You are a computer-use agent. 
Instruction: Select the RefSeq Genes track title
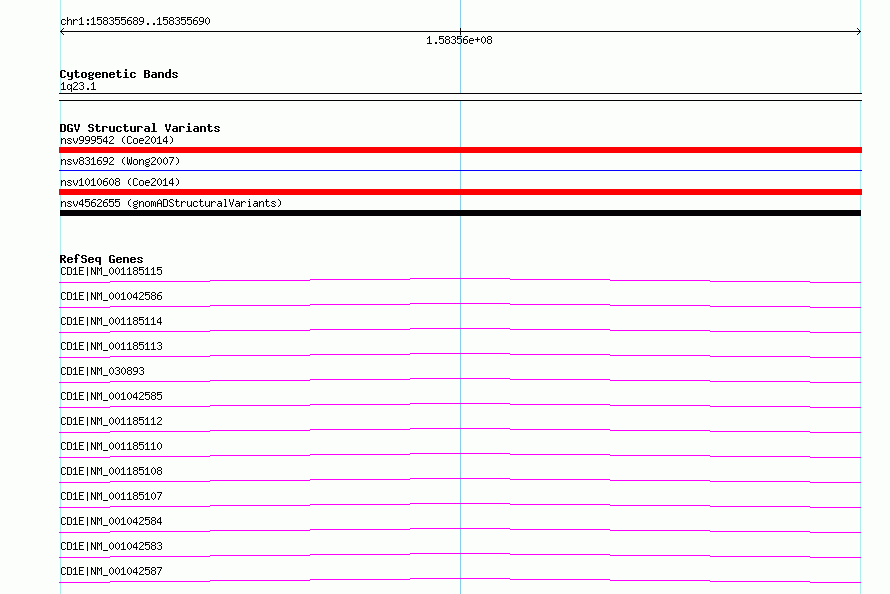point(101,259)
